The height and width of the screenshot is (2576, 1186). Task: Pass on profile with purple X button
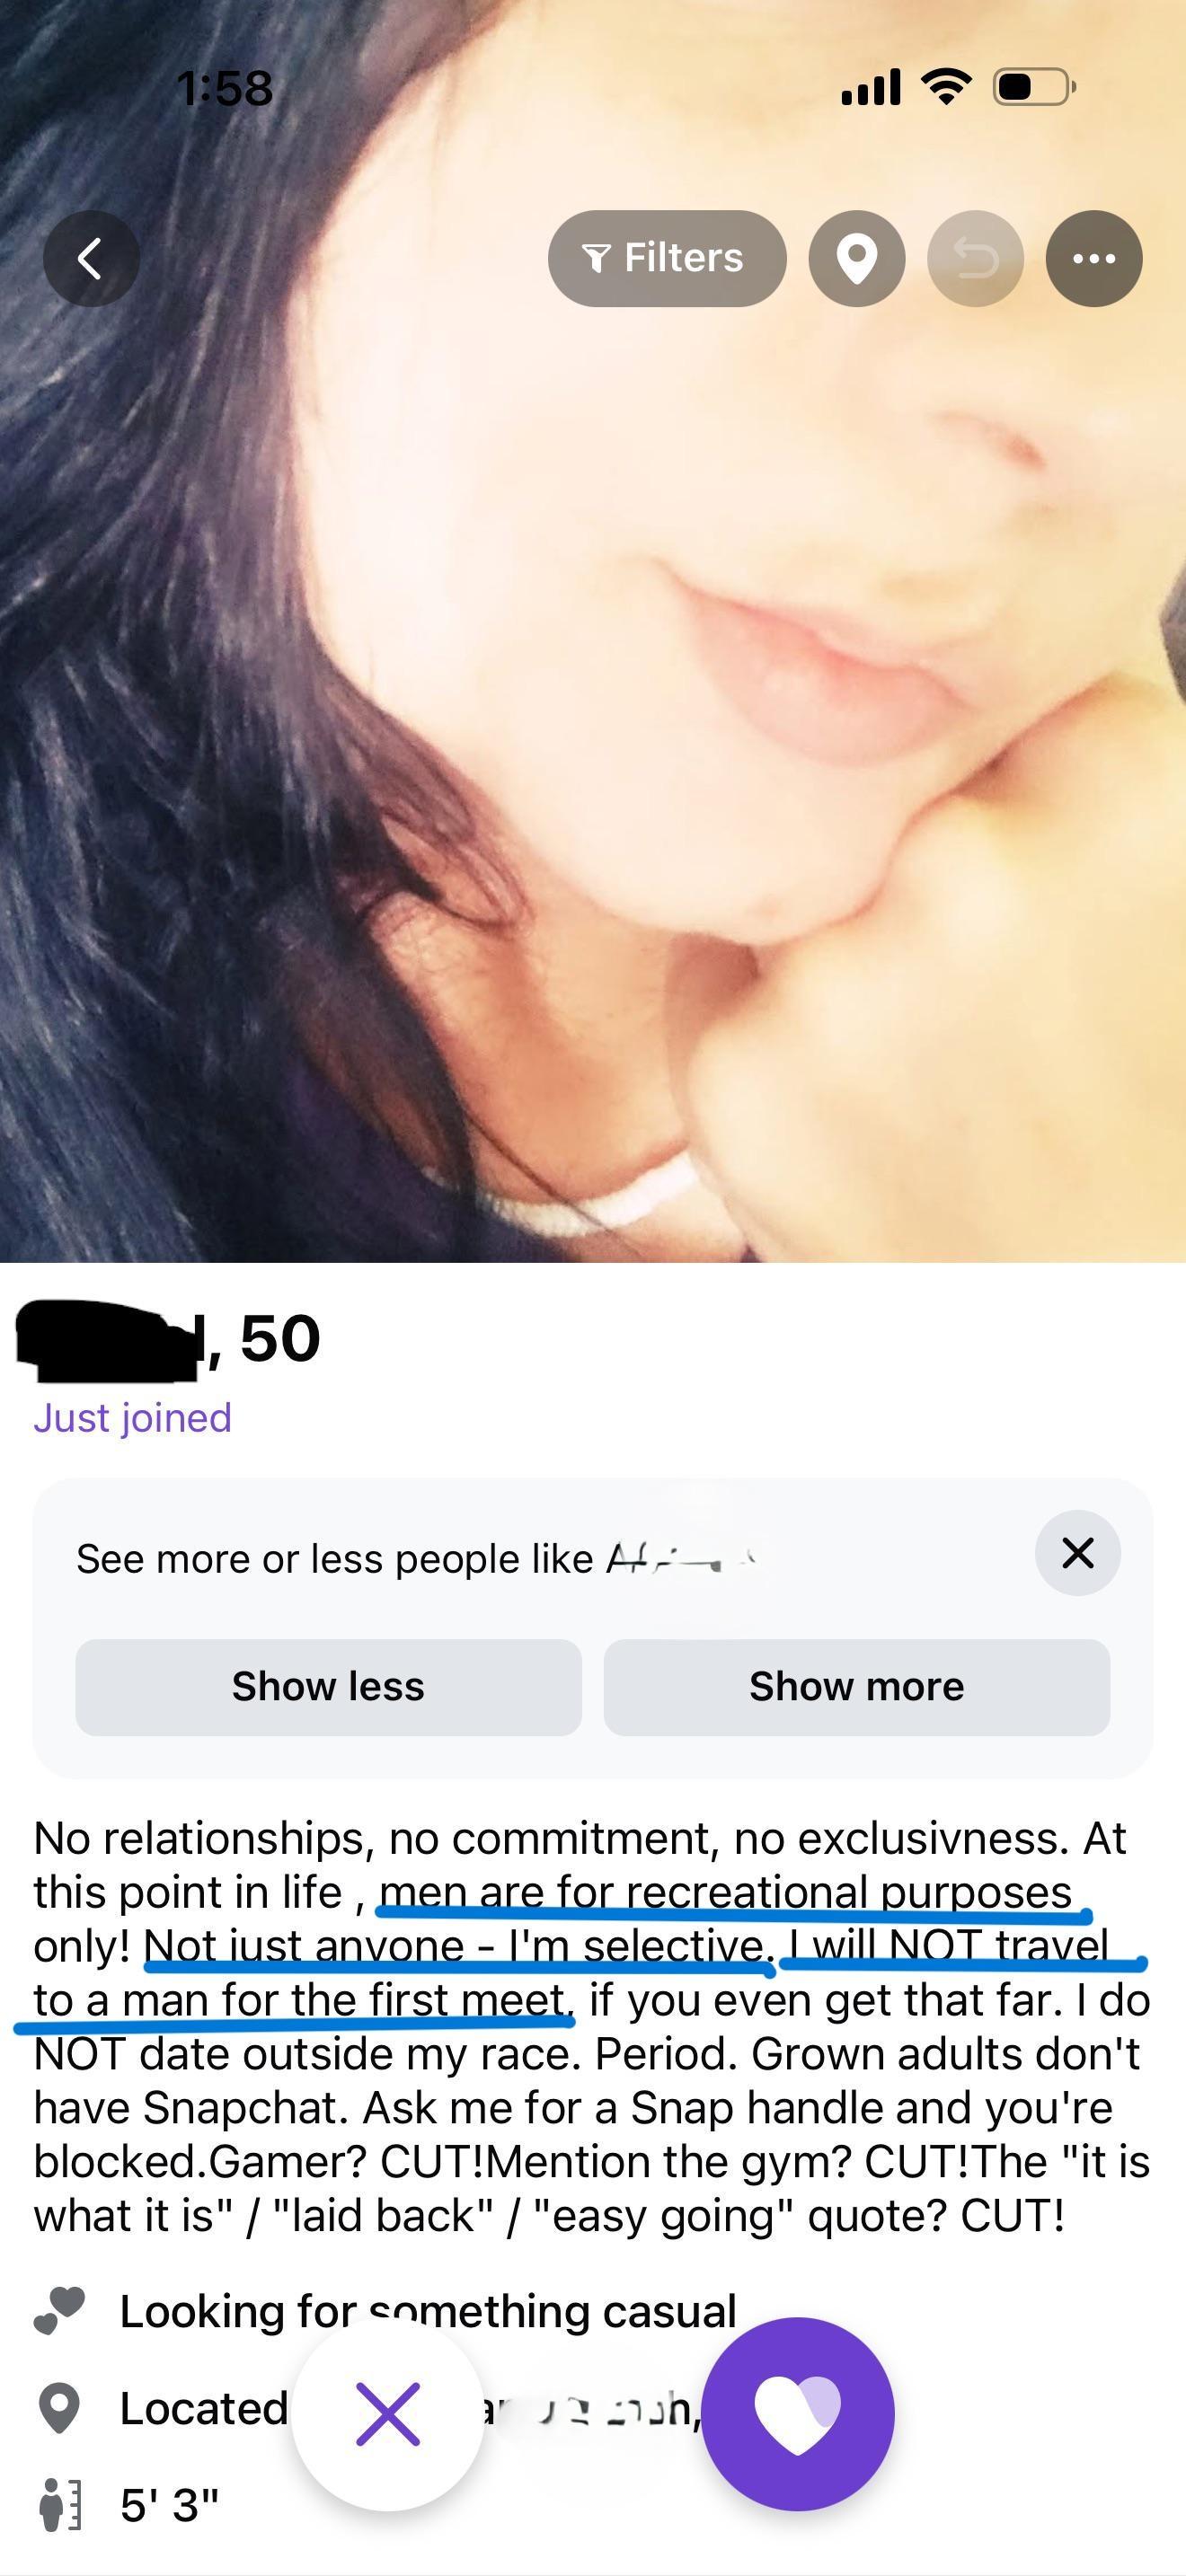click(388, 2414)
